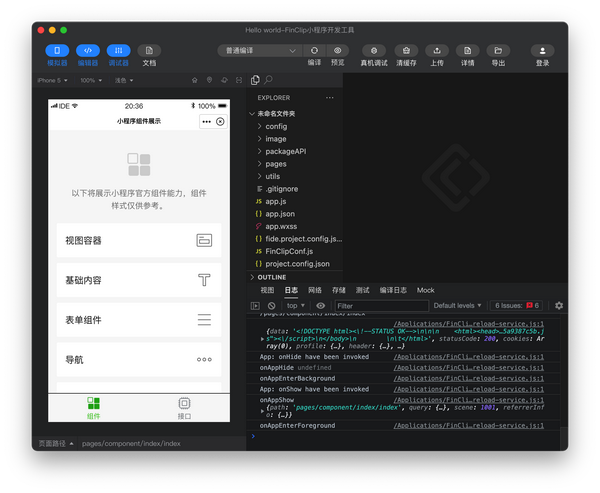Click the 预览 preview eye icon

tap(338, 51)
